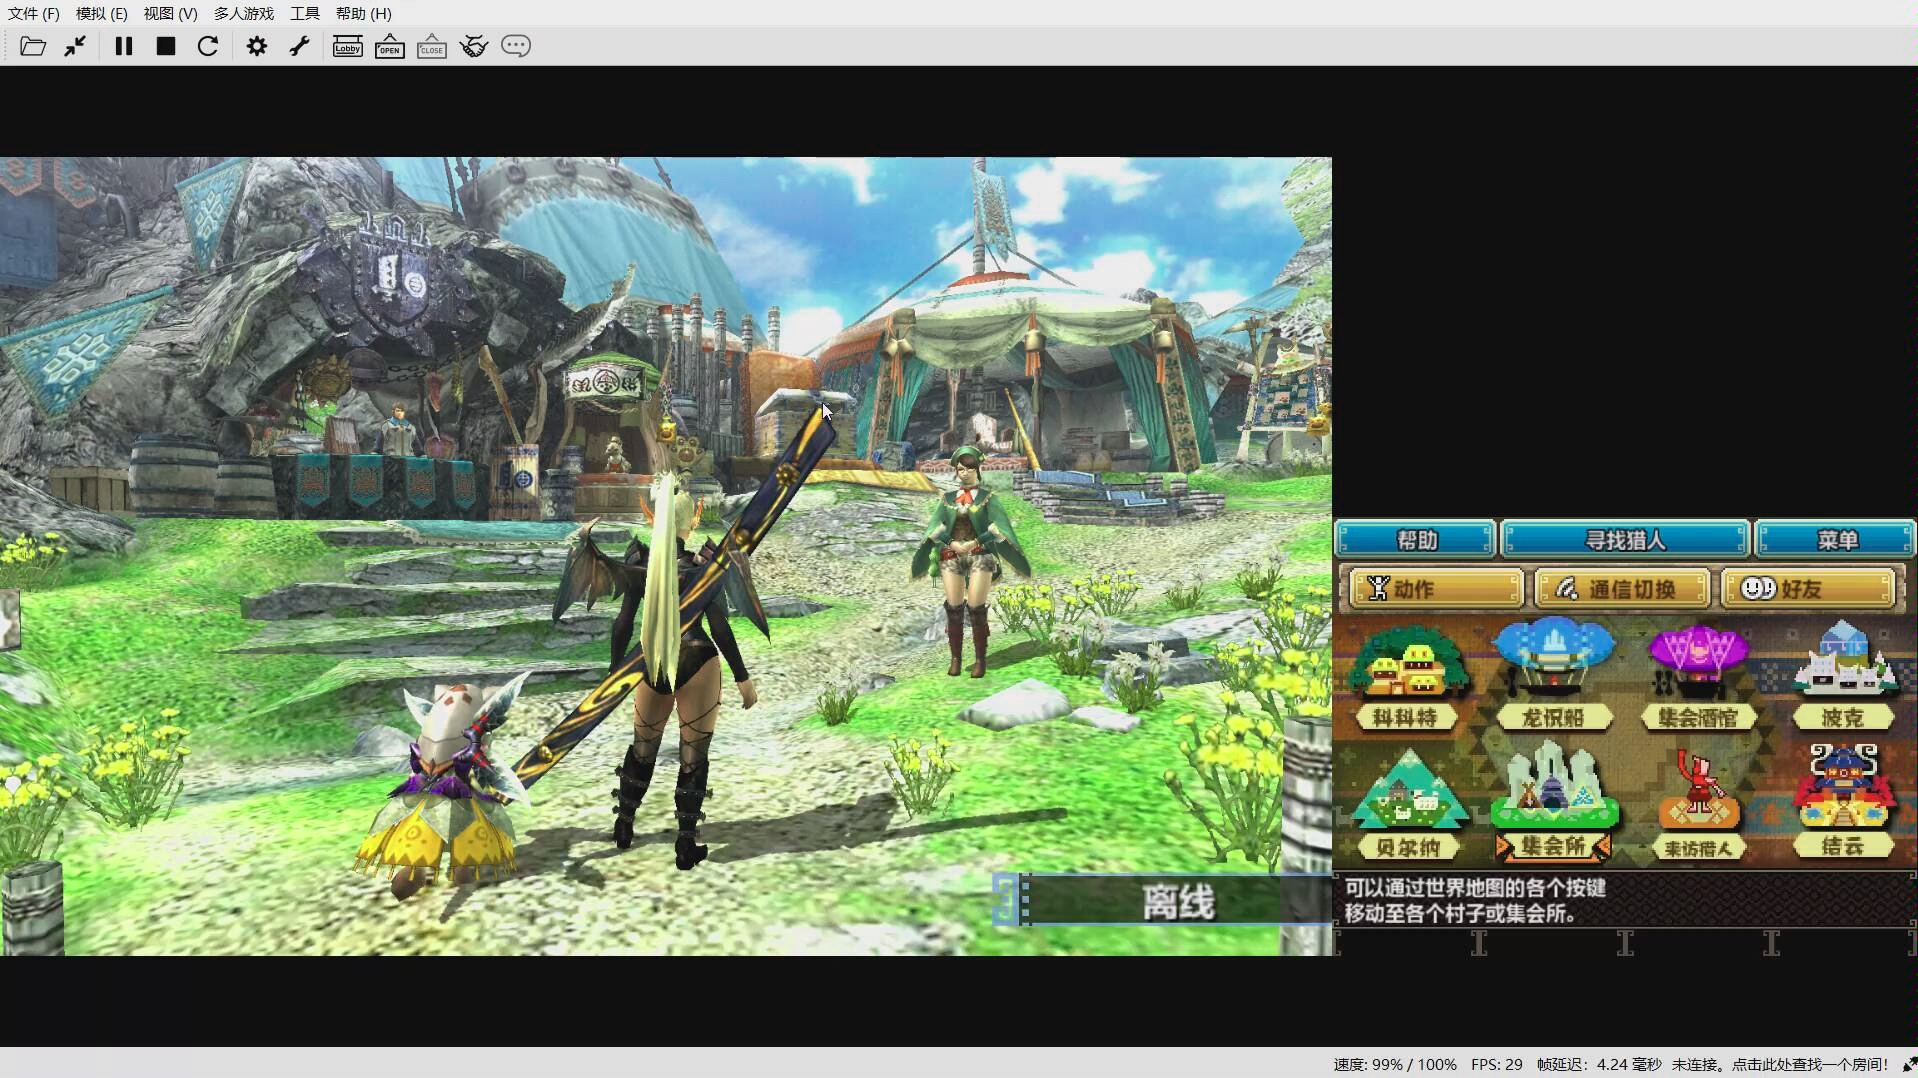Image resolution: width=1918 pixels, height=1078 pixels.
Task: Open the 模拟 (E) menu
Action: (x=101, y=13)
